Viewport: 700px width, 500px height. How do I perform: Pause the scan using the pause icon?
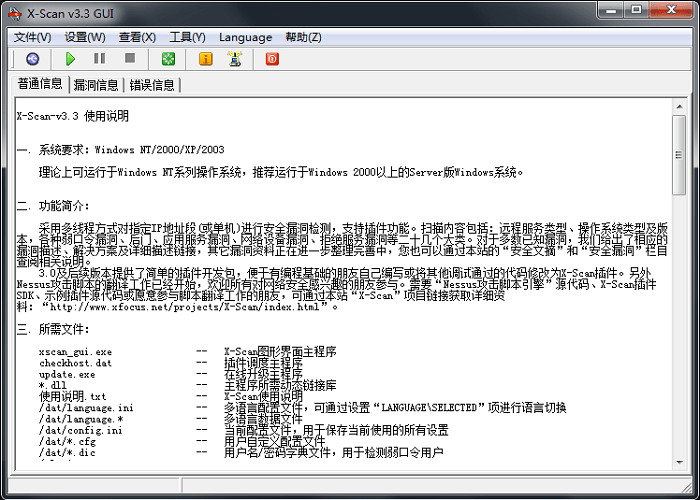99,60
